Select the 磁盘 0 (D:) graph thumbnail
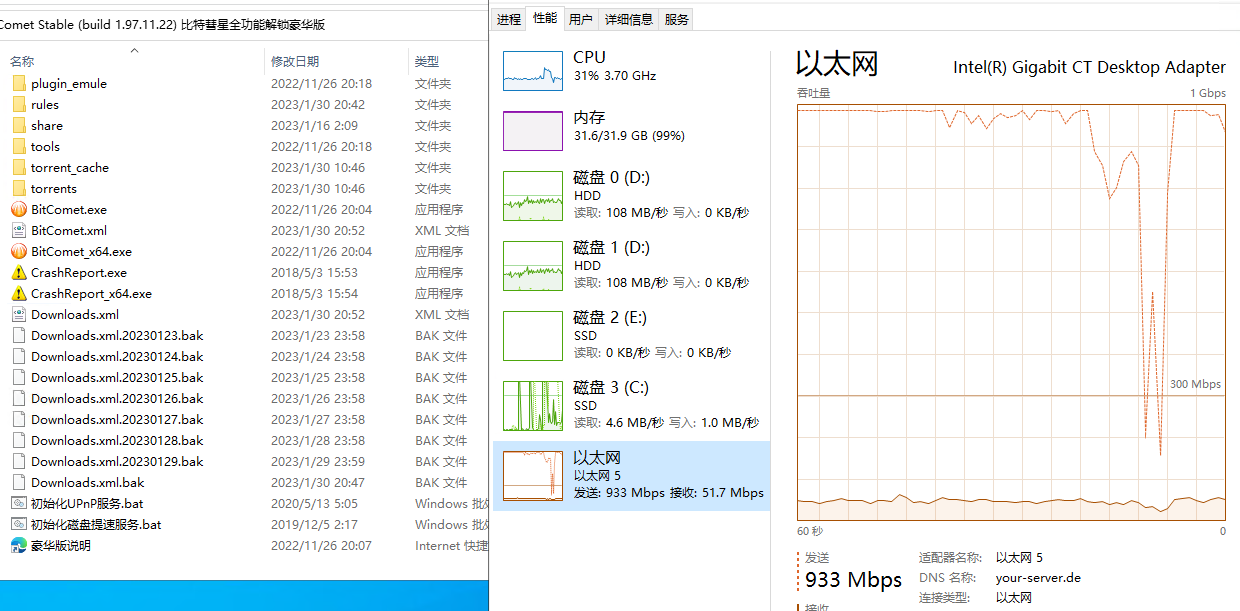 coord(533,196)
